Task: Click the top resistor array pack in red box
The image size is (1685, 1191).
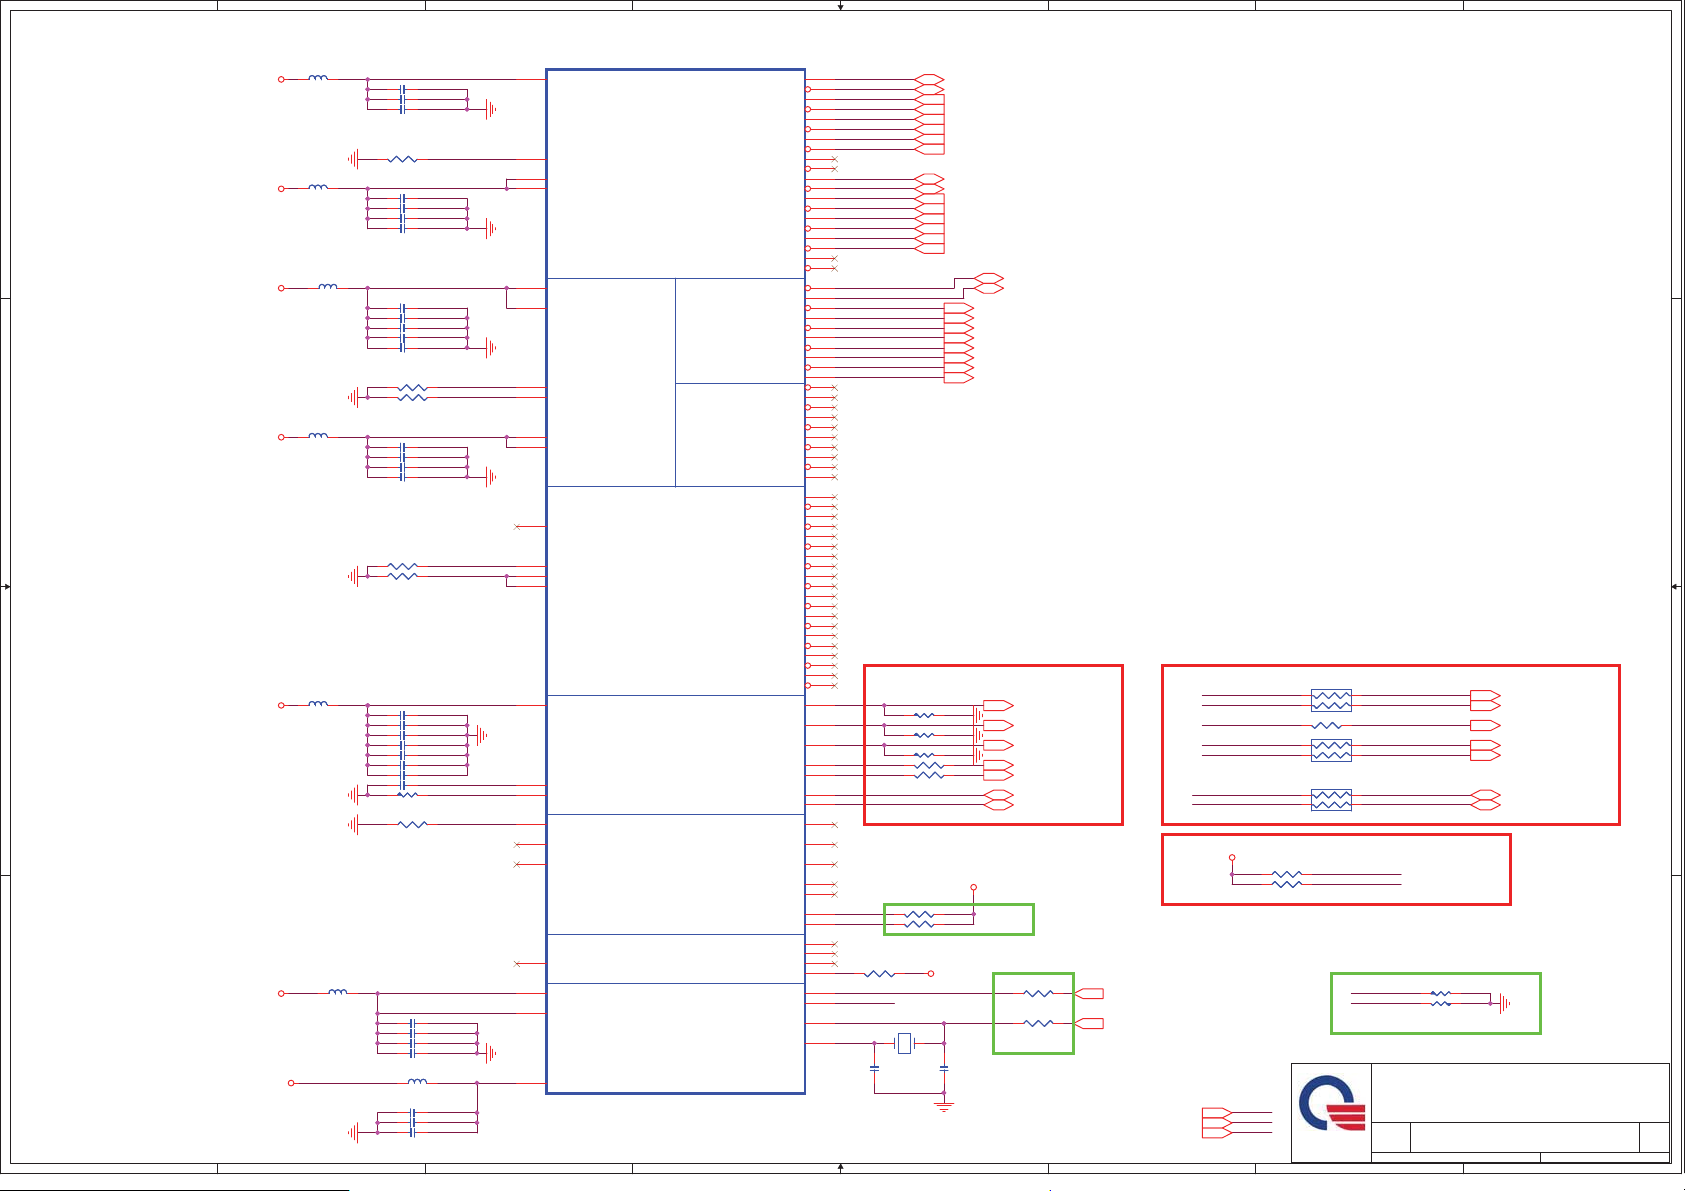Action: (1331, 700)
